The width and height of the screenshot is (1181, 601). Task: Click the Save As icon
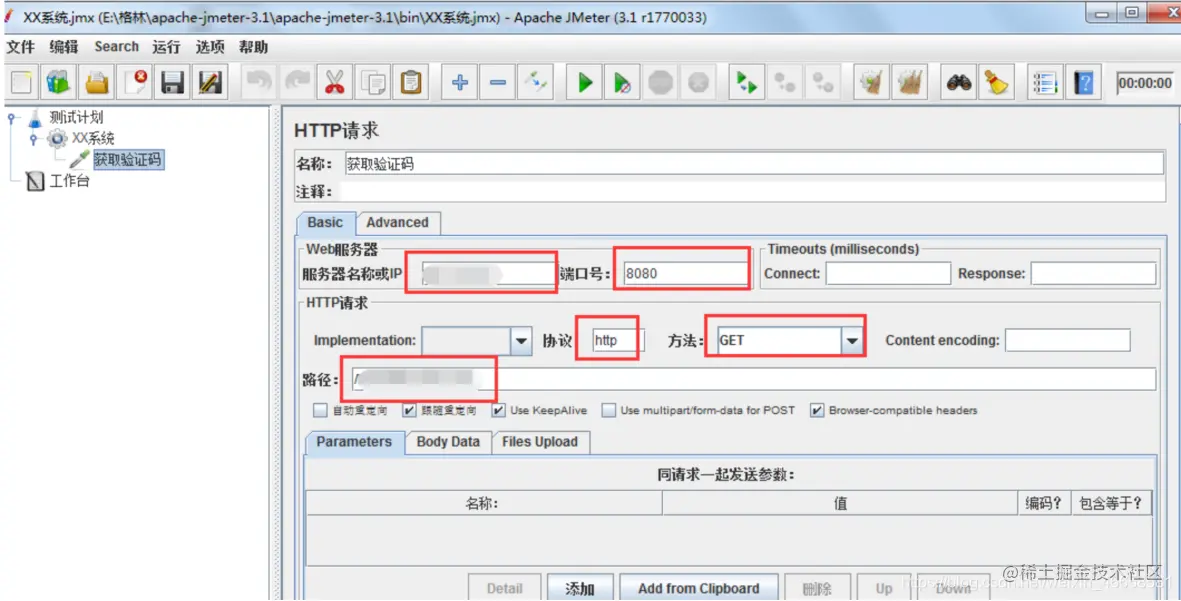(x=210, y=82)
